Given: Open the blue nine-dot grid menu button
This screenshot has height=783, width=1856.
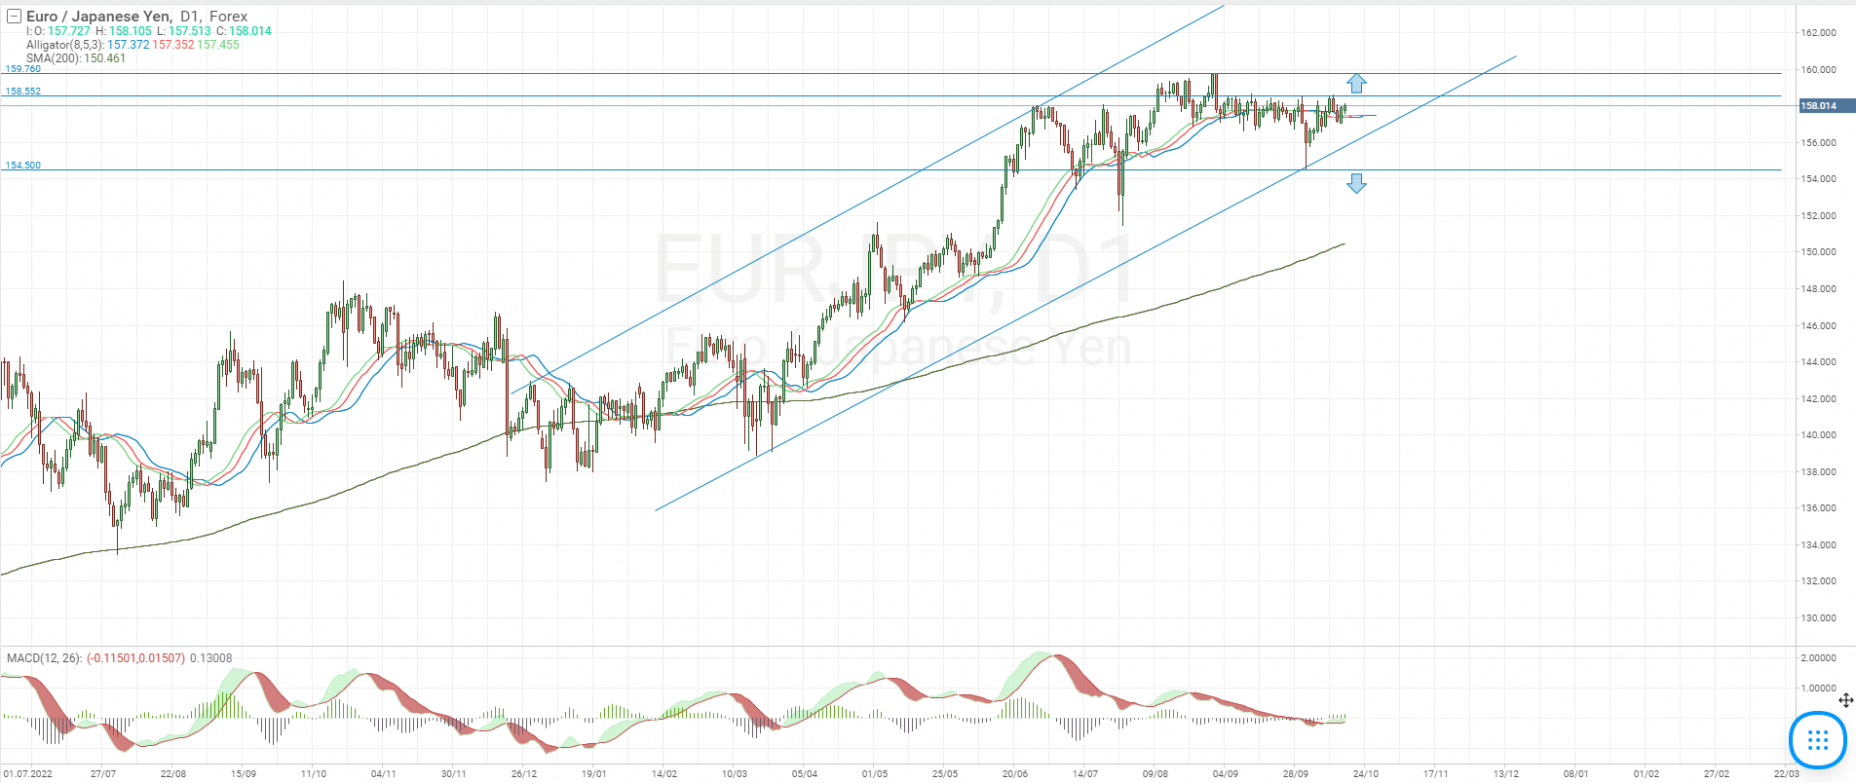Looking at the screenshot, I should [x=1818, y=741].
